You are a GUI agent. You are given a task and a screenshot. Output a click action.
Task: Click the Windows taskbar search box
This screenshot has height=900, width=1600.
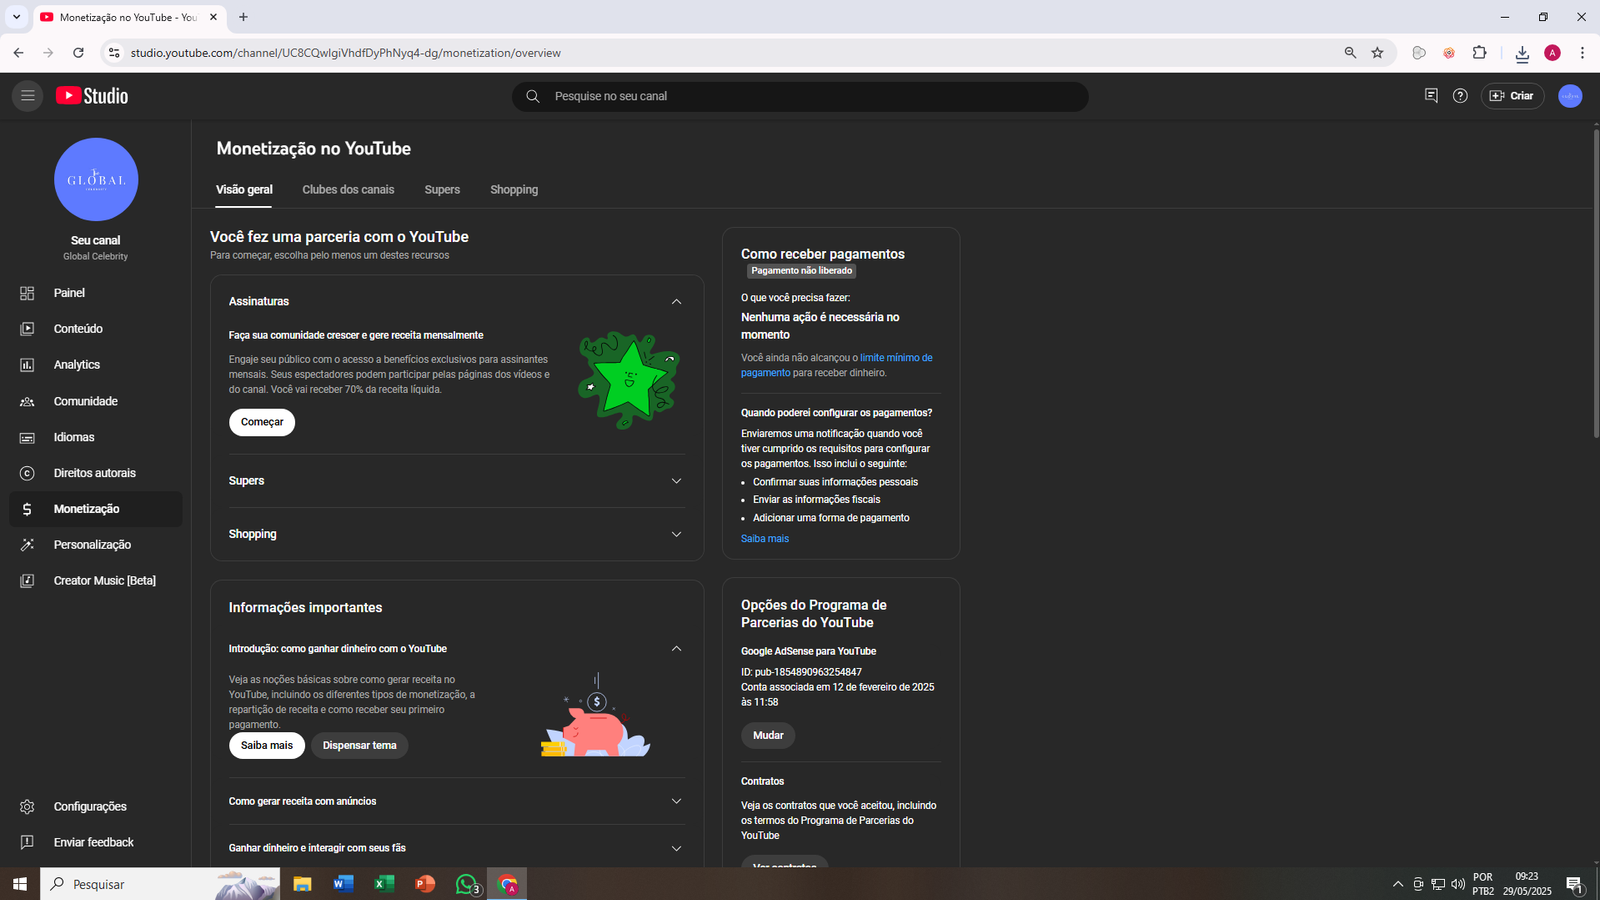[160, 884]
